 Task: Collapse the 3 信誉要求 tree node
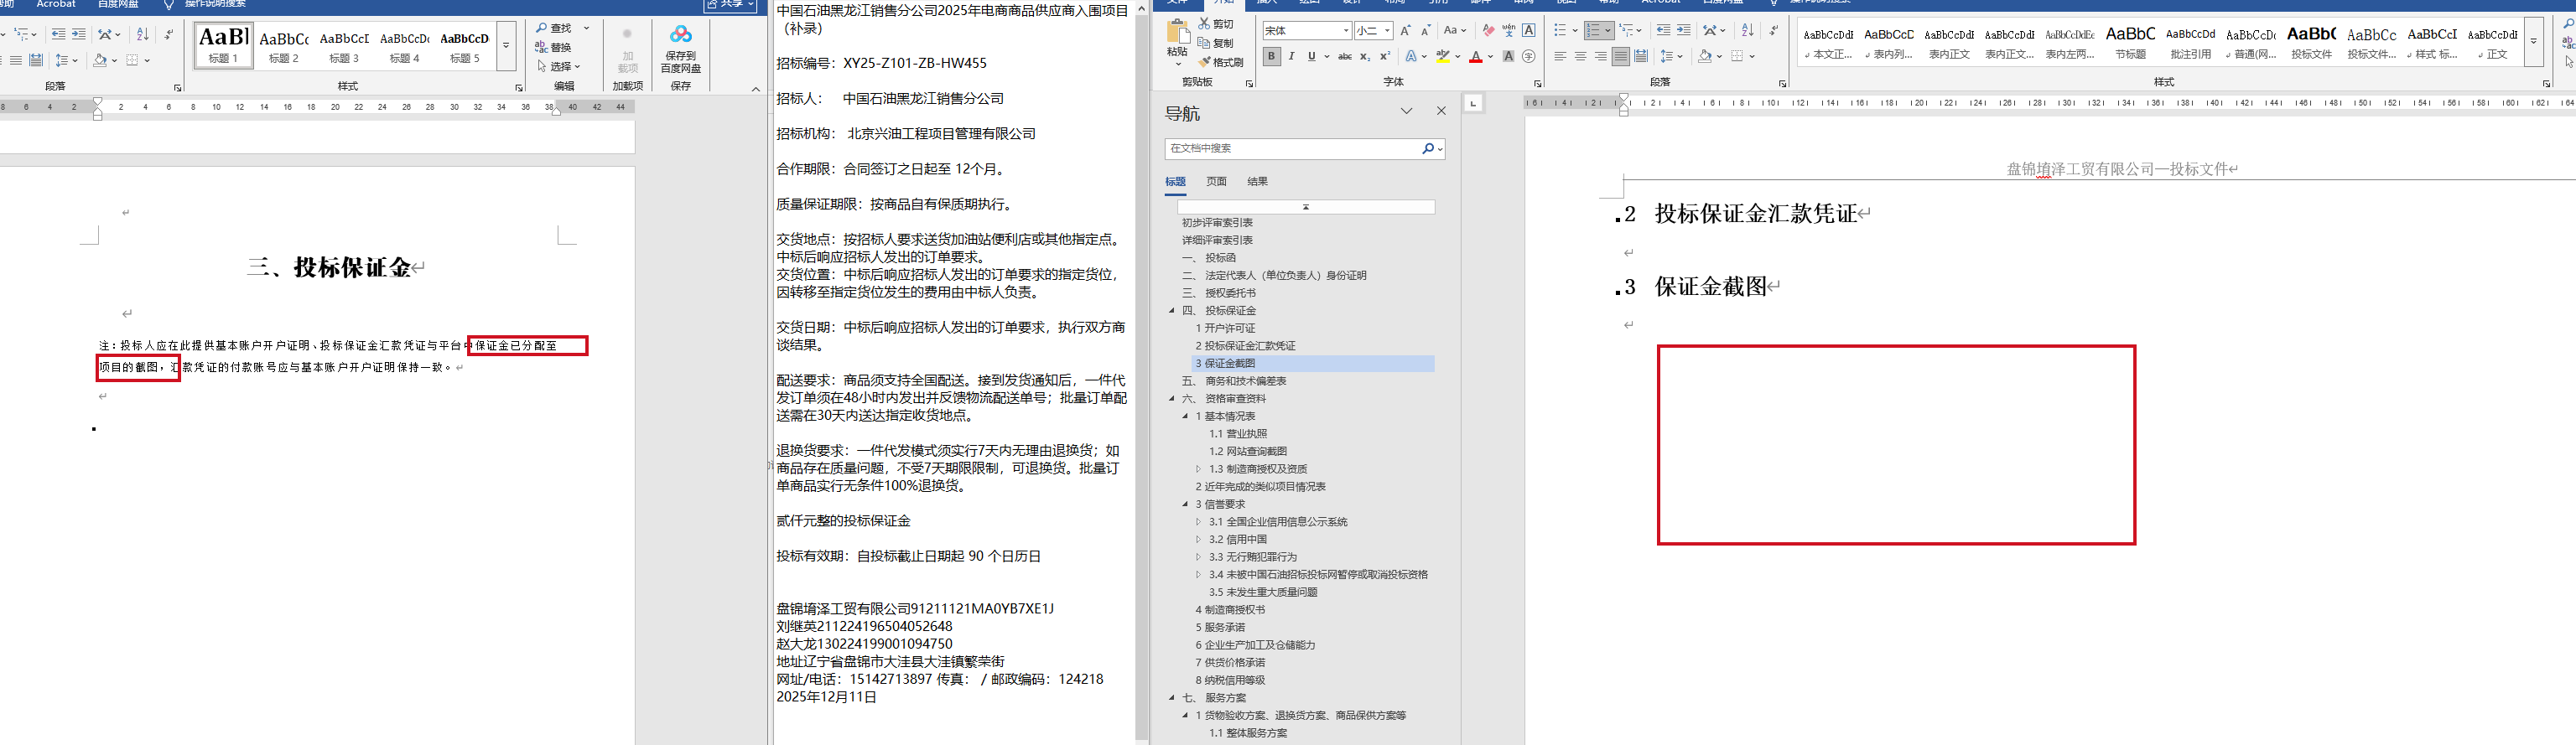[1186, 504]
